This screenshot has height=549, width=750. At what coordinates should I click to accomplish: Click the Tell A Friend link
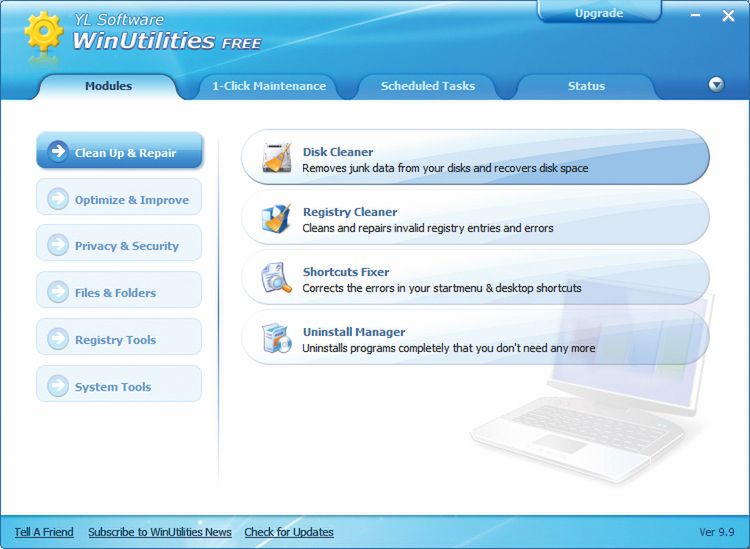coord(44,532)
